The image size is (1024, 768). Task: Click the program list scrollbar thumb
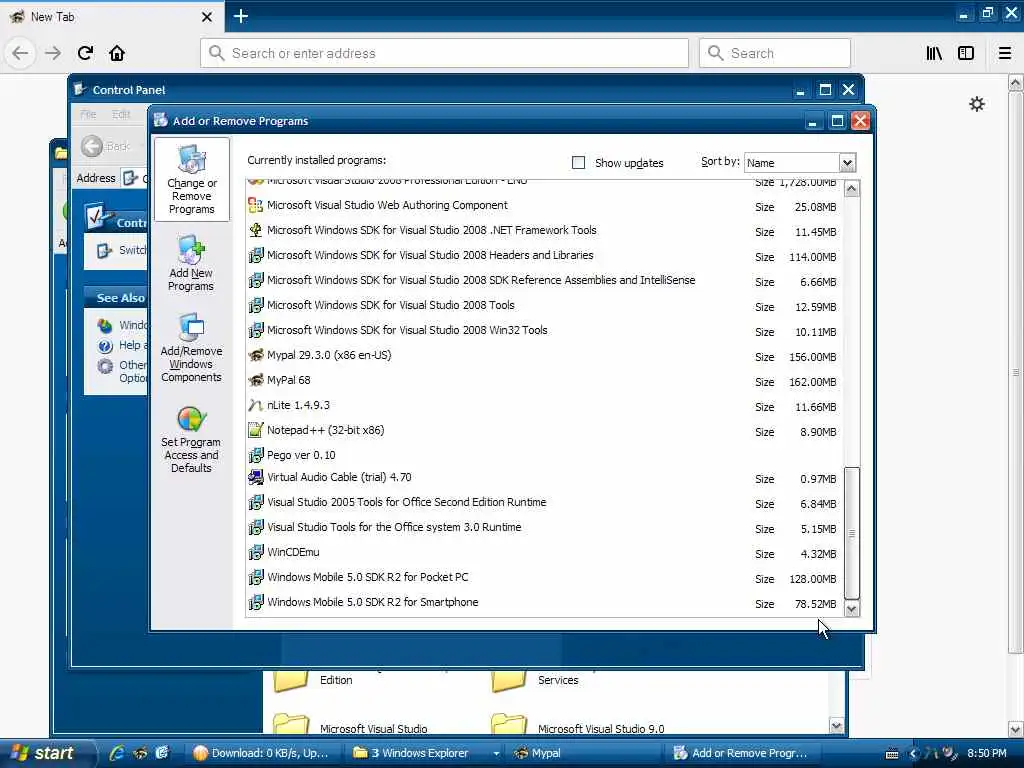(x=852, y=533)
